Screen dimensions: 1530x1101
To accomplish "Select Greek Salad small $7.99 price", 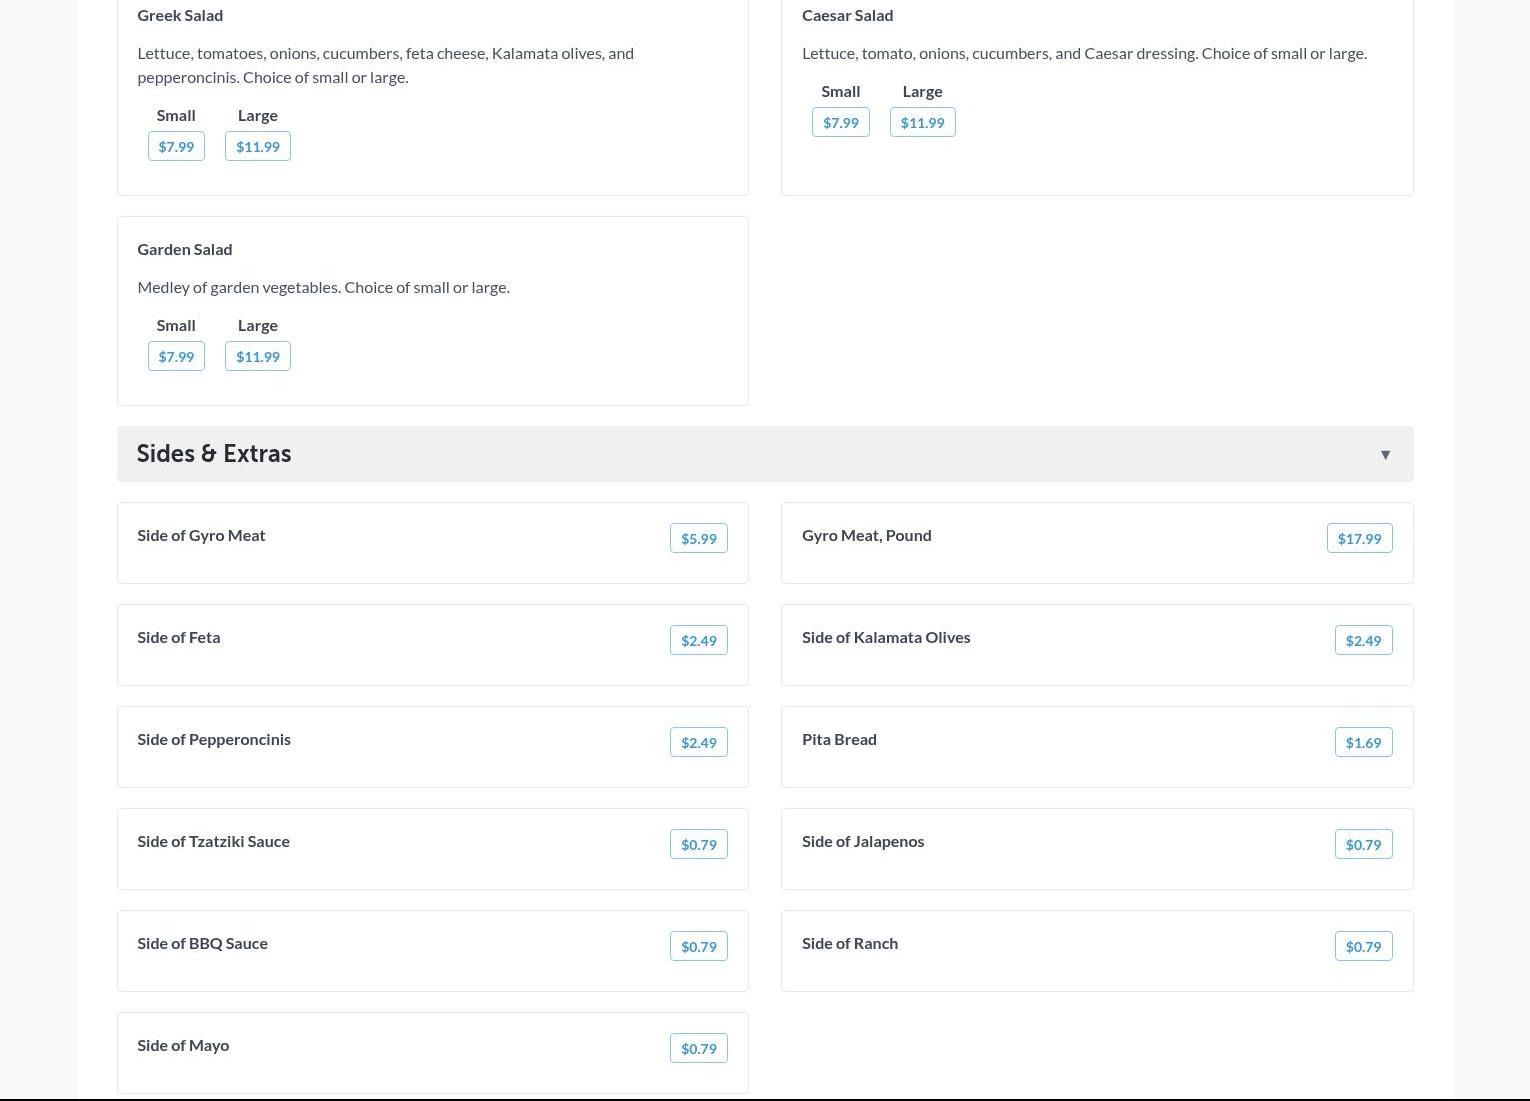I will pyautogui.click(x=176, y=147).
